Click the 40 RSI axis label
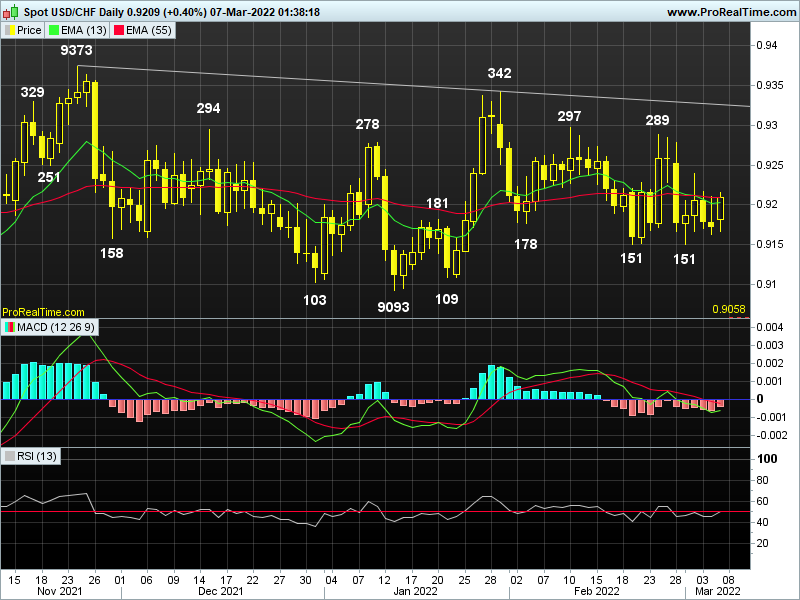This screenshot has height=600, width=800. click(x=762, y=522)
